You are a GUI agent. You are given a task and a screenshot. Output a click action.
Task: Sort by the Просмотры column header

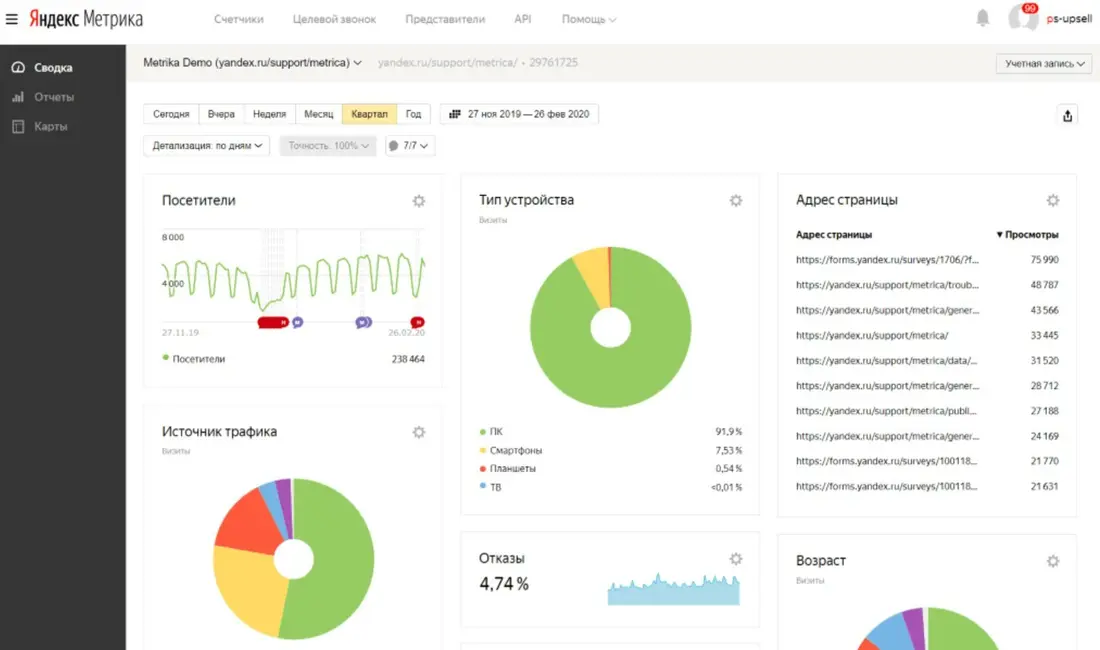(x=1027, y=234)
